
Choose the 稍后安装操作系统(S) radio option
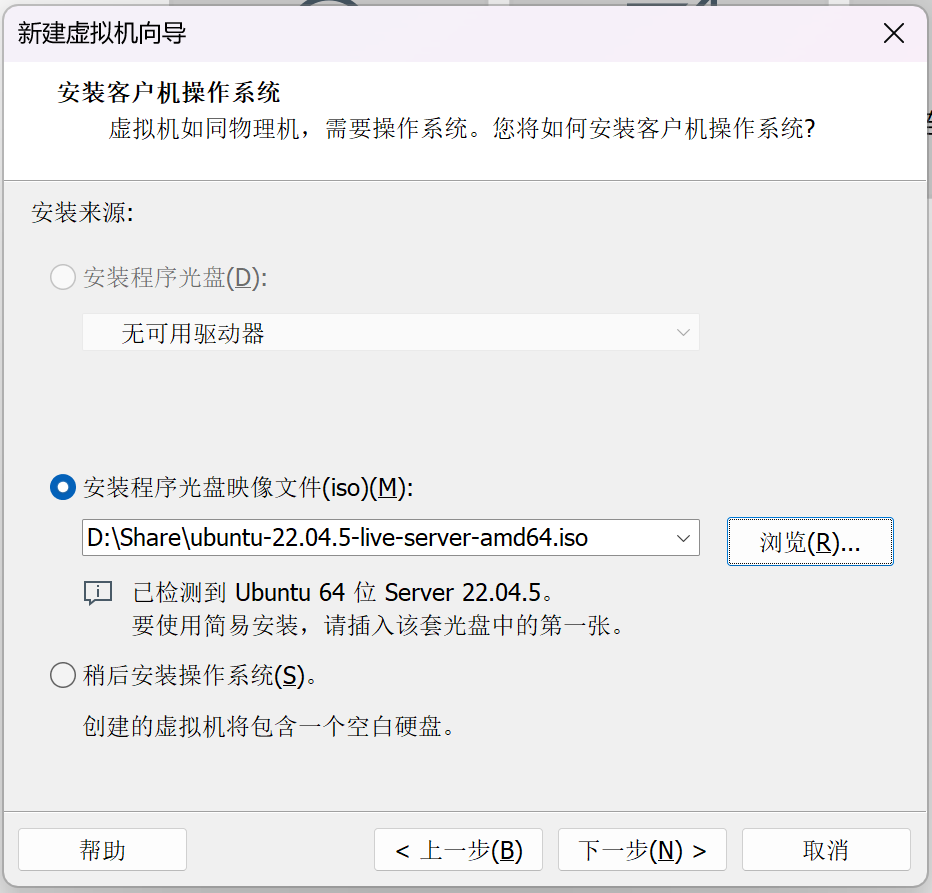(63, 675)
